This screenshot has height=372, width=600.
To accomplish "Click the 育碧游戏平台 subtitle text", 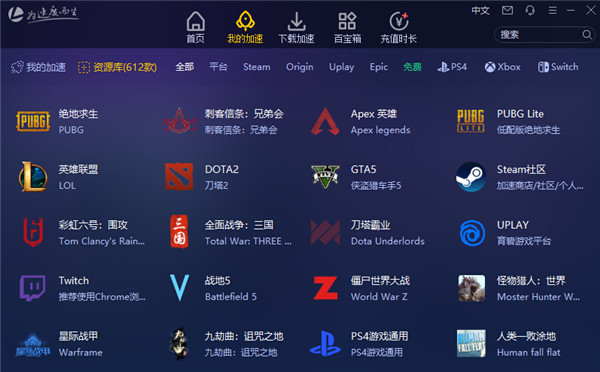I will tap(524, 241).
